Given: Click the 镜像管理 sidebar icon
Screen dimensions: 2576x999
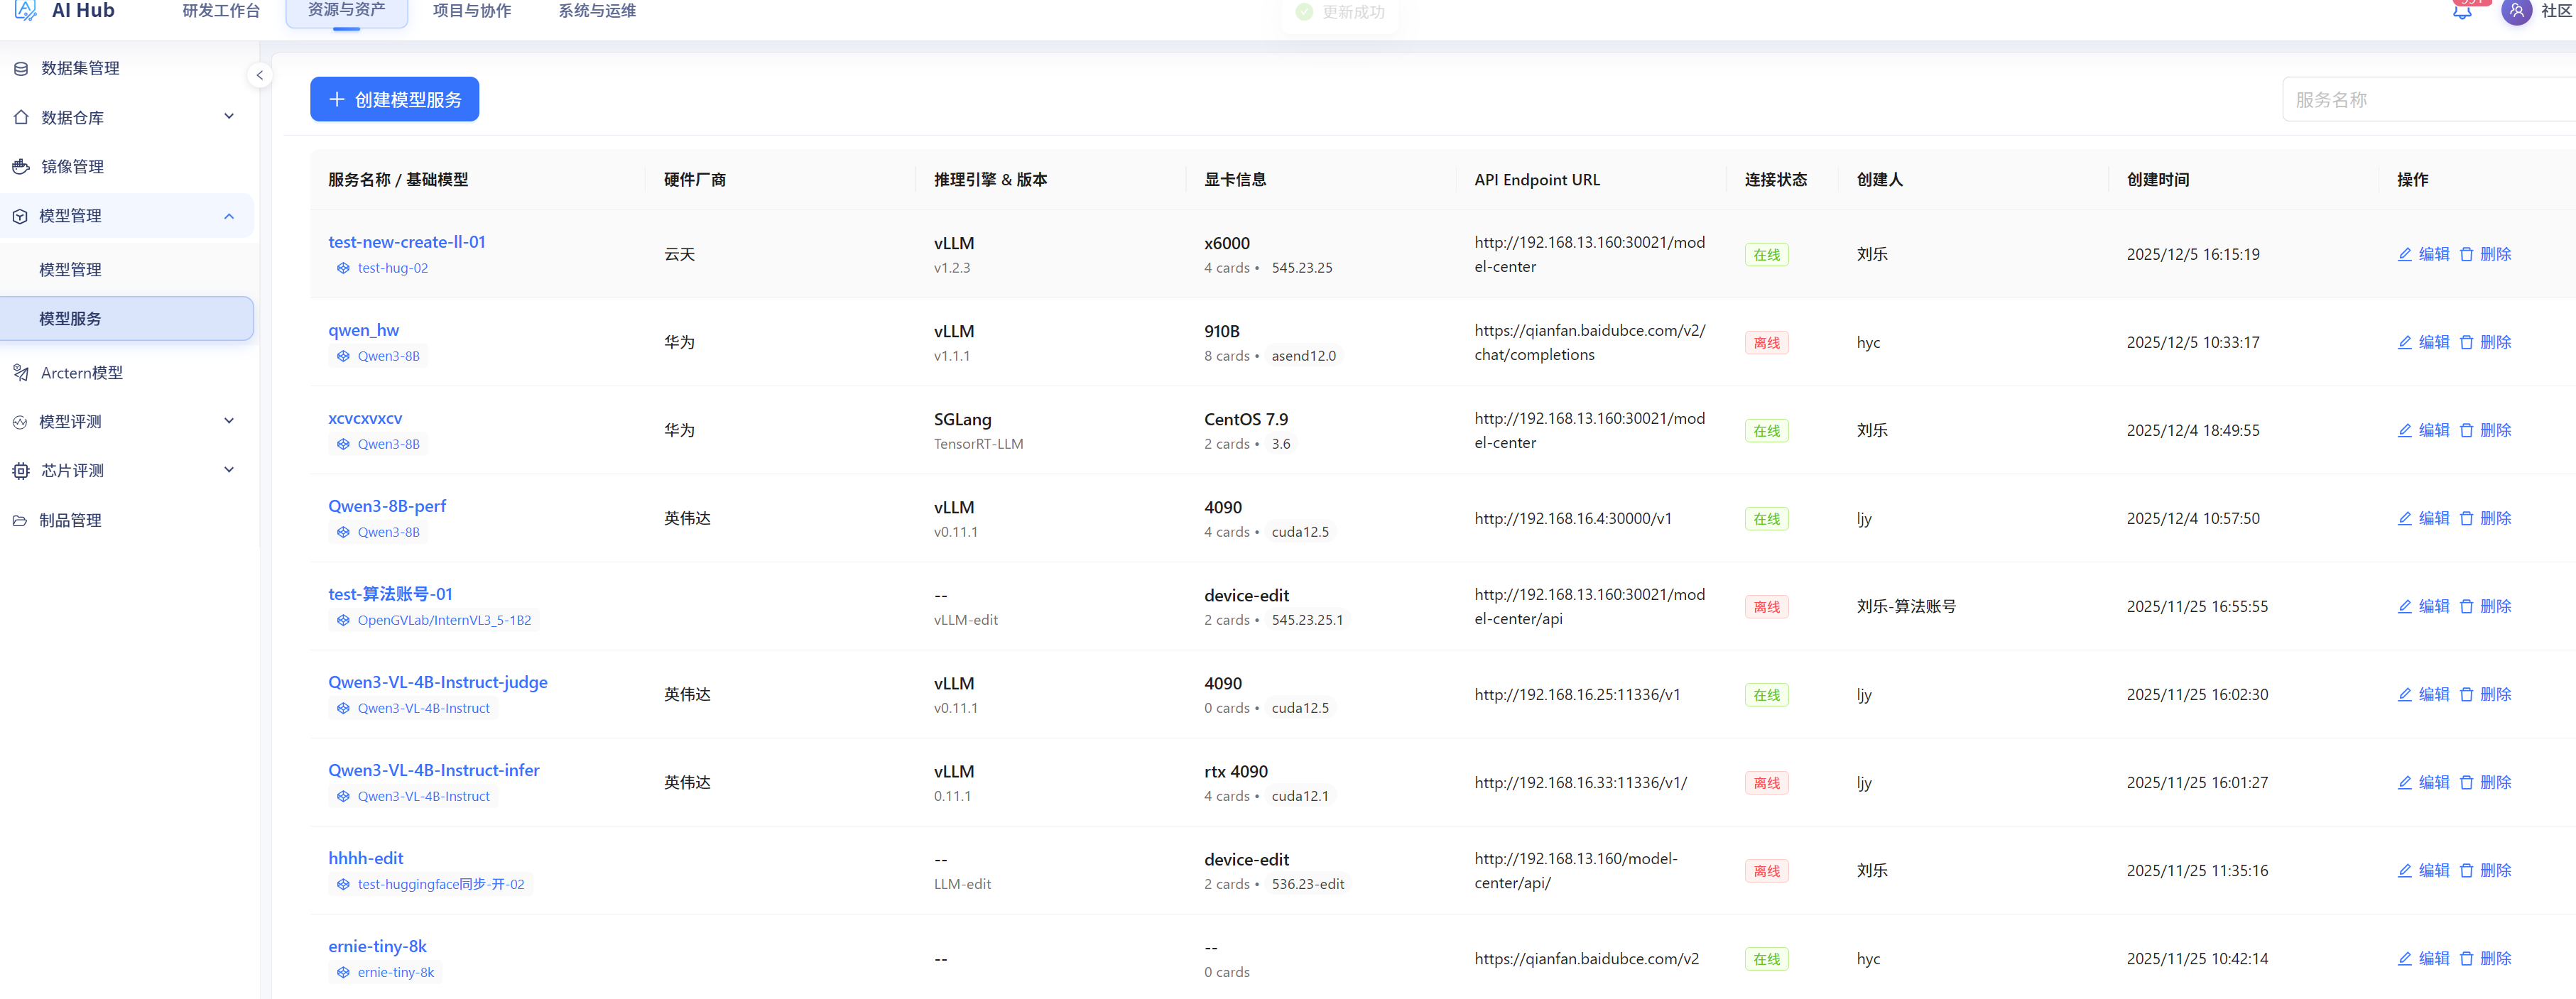Looking at the screenshot, I should (x=21, y=167).
